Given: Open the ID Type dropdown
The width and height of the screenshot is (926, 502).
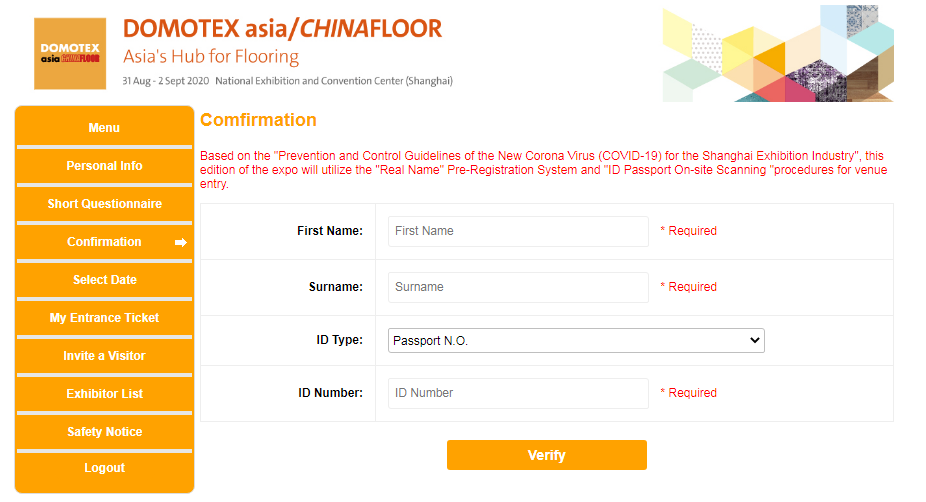Looking at the screenshot, I should pyautogui.click(x=576, y=341).
